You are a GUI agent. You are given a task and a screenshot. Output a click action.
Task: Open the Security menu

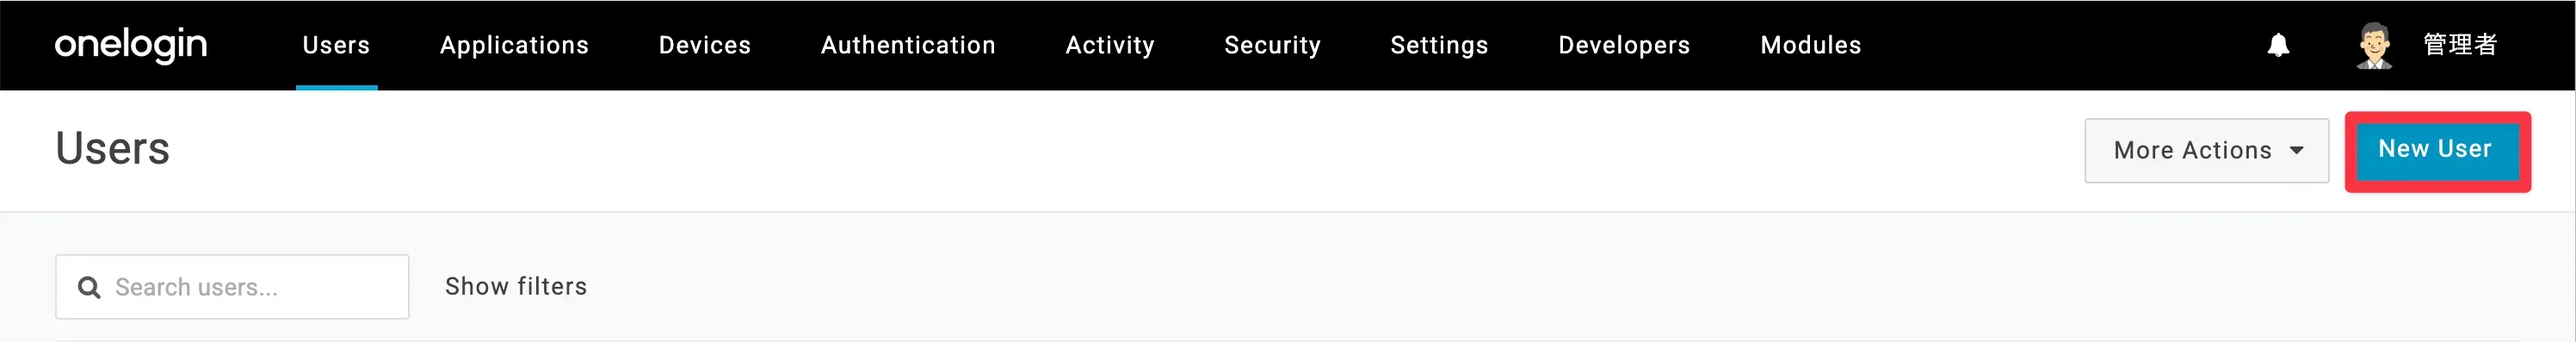click(x=1272, y=45)
